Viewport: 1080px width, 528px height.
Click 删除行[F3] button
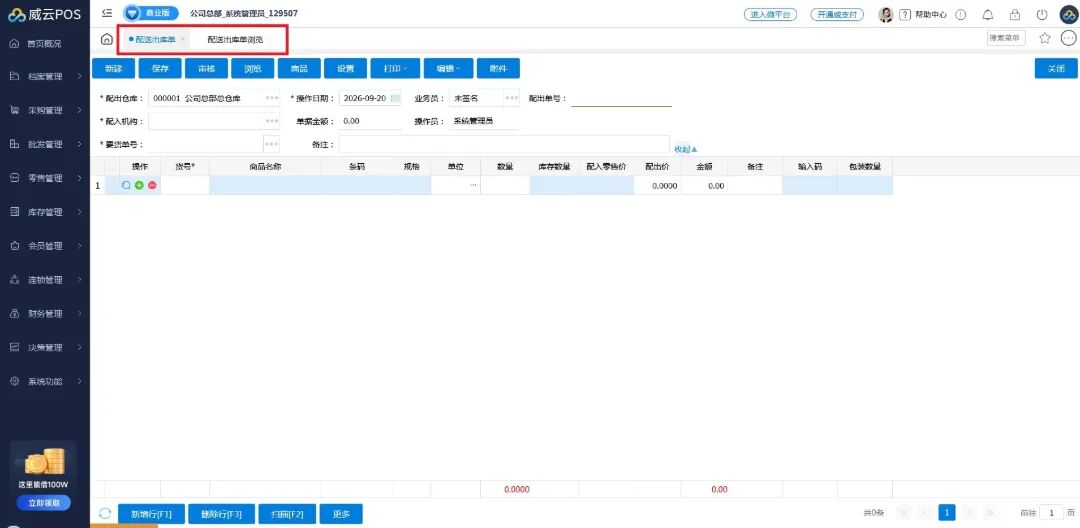[x=222, y=514]
